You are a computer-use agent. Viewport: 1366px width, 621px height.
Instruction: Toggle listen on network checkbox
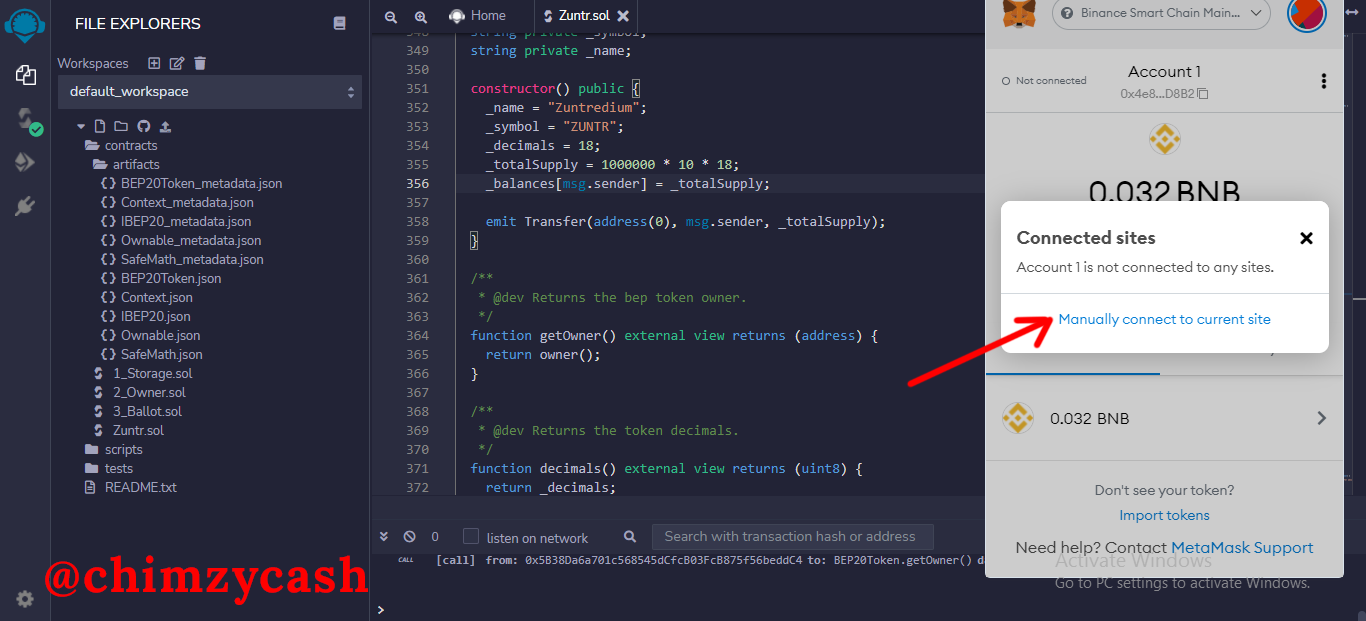(x=471, y=537)
